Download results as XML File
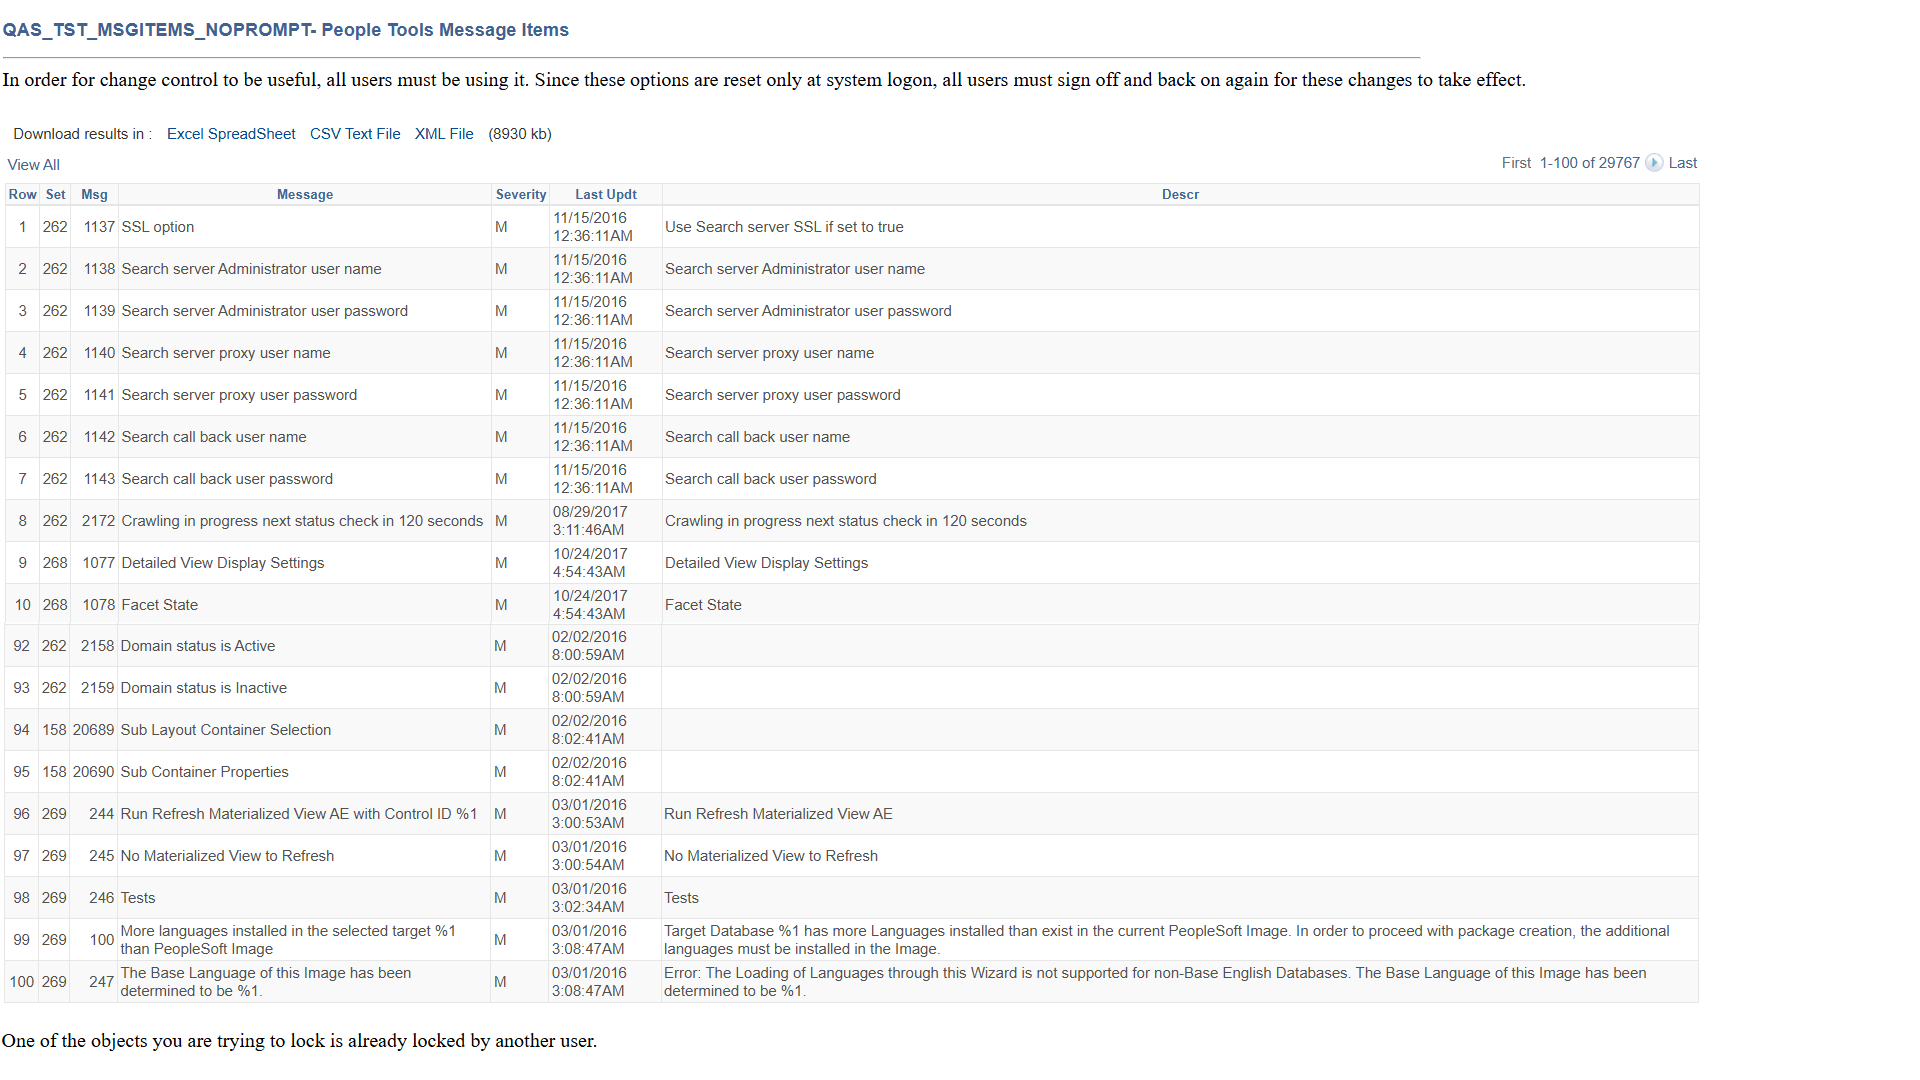The width and height of the screenshot is (1920, 1080). pyautogui.click(x=443, y=133)
